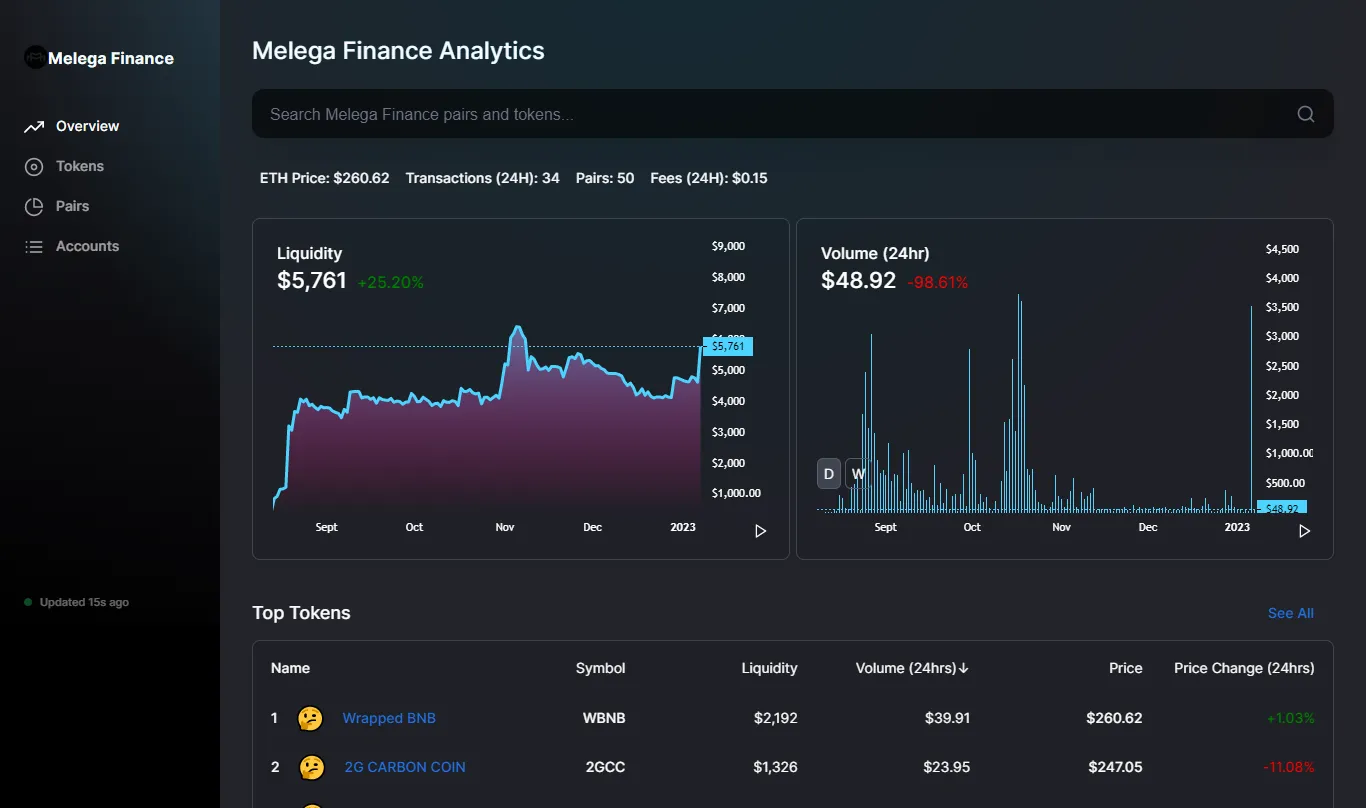Click the $48.92 volume price marker
The image size is (1366, 808).
pos(1282,508)
